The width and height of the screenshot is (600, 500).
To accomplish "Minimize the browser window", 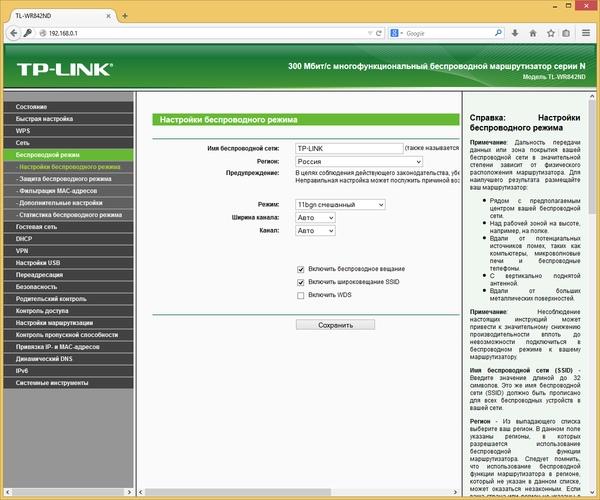I will pyautogui.click(x=555, y=6).
